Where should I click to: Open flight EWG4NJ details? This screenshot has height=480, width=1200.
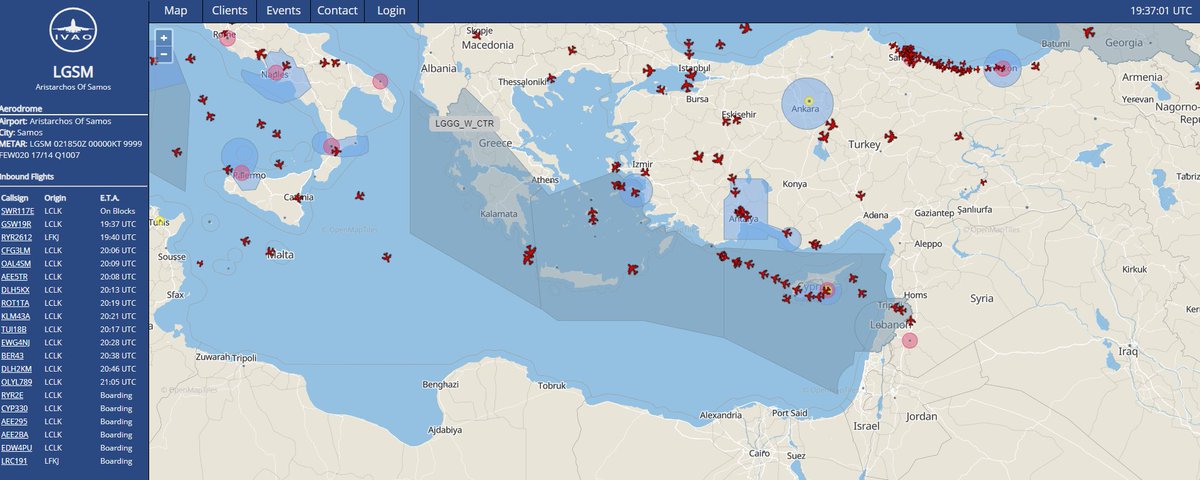[16, 342]
